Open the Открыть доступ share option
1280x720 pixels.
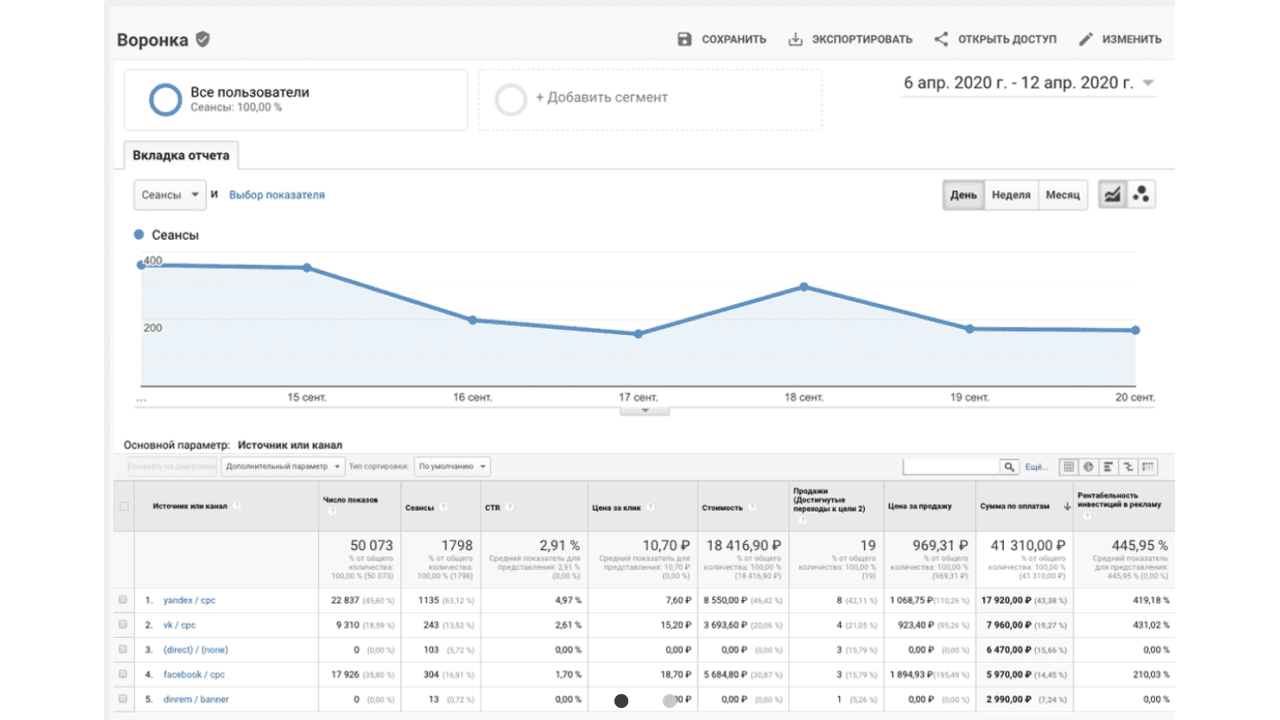(x=994, y=40)
